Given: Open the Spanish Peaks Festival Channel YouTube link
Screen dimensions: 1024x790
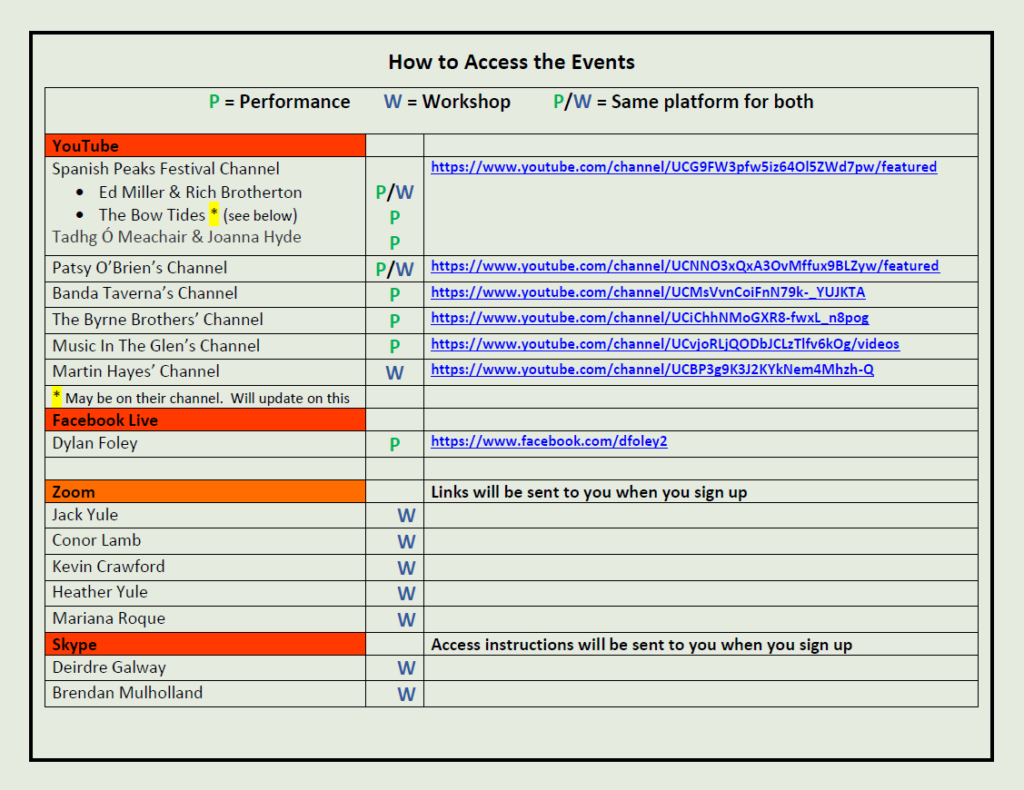Looking at the screenshot, I should (x=684, y=167).
